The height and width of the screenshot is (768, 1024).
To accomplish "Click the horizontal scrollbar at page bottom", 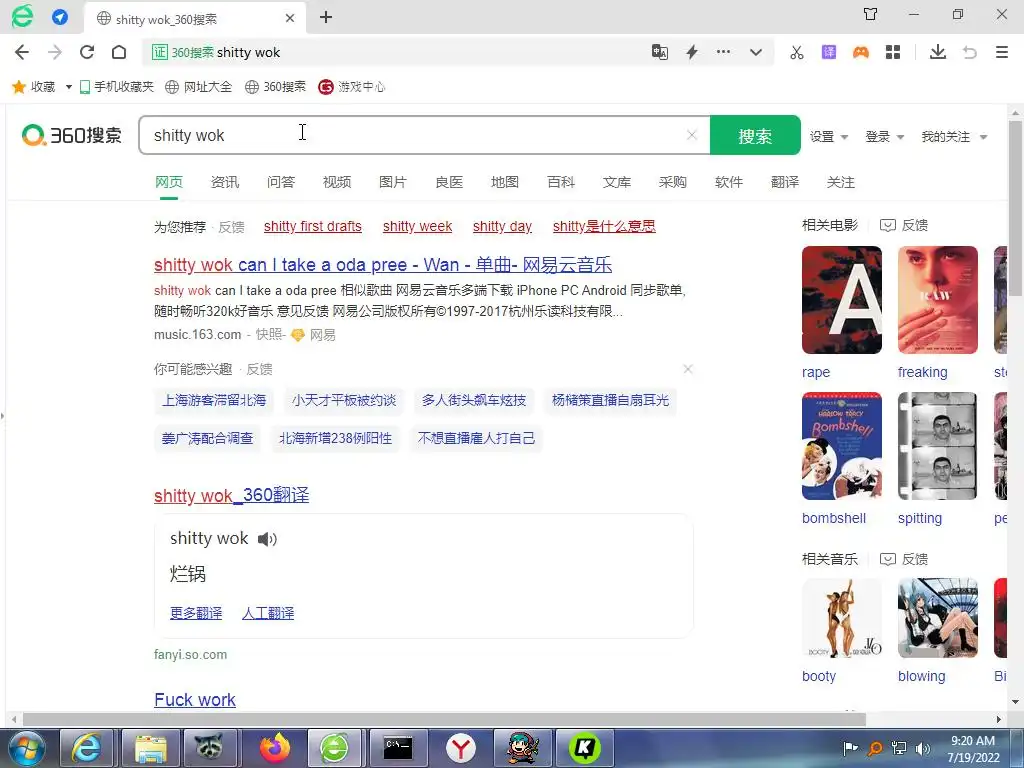I will tap(444, 720).
